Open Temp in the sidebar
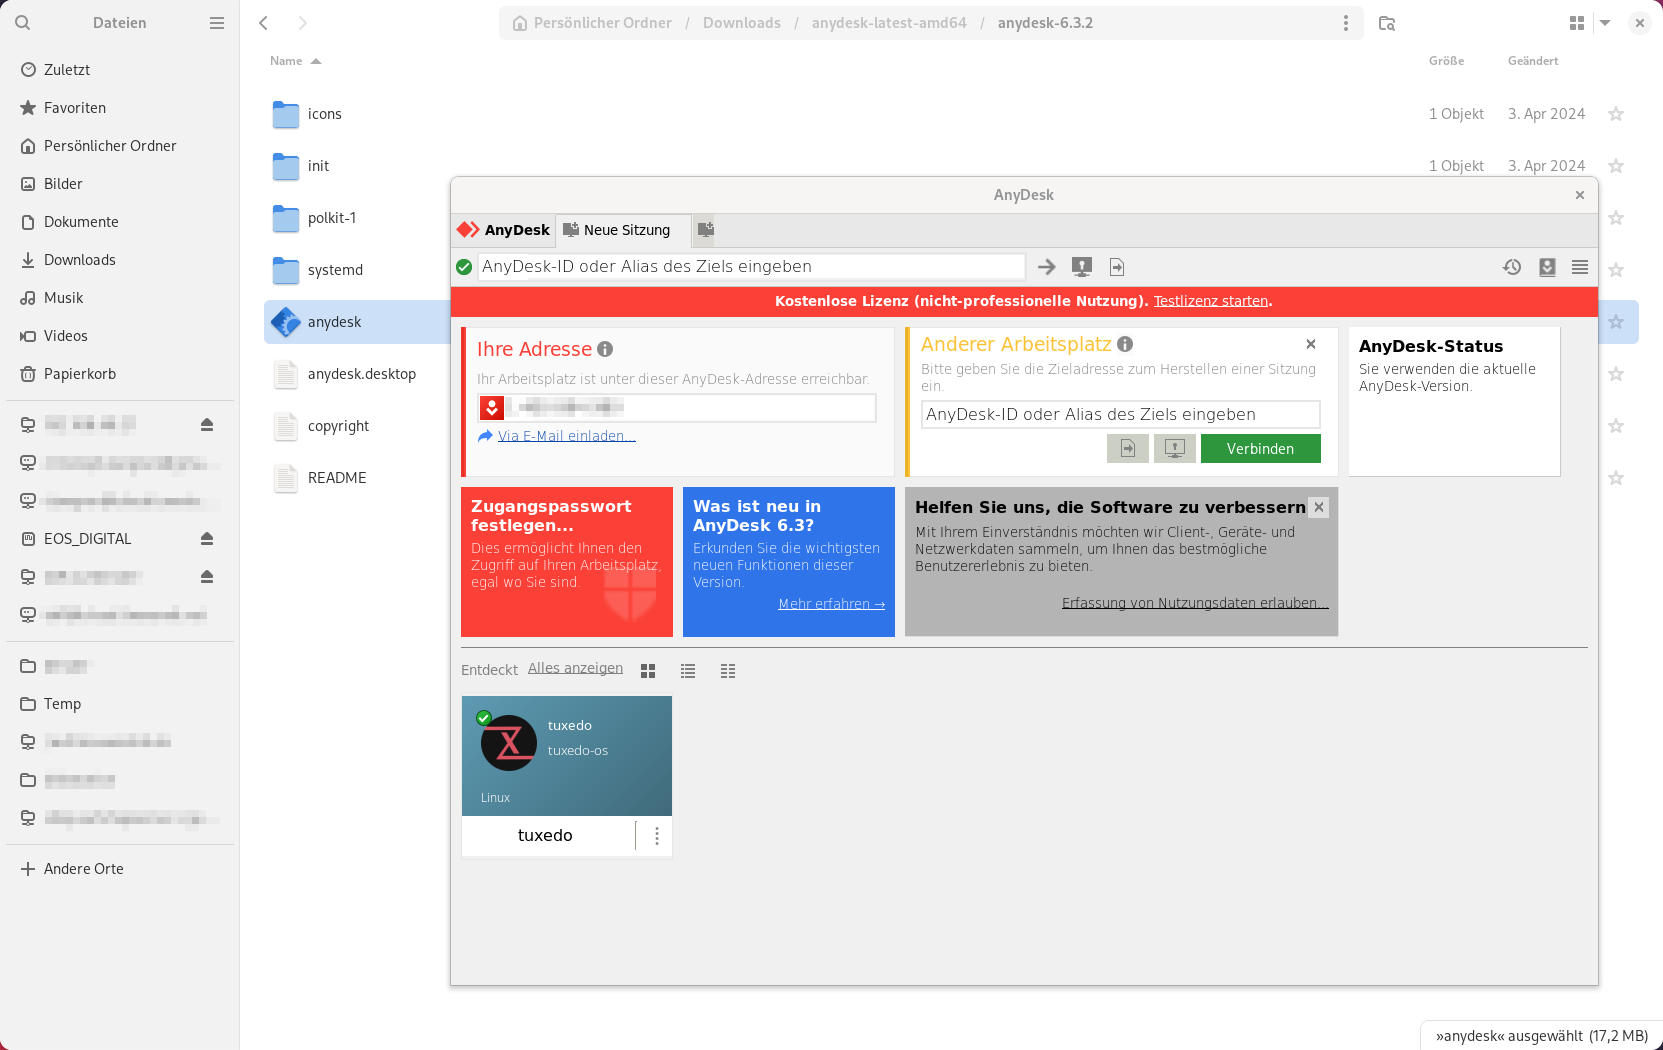The image size is (1663, 1050). pos(120,704)
